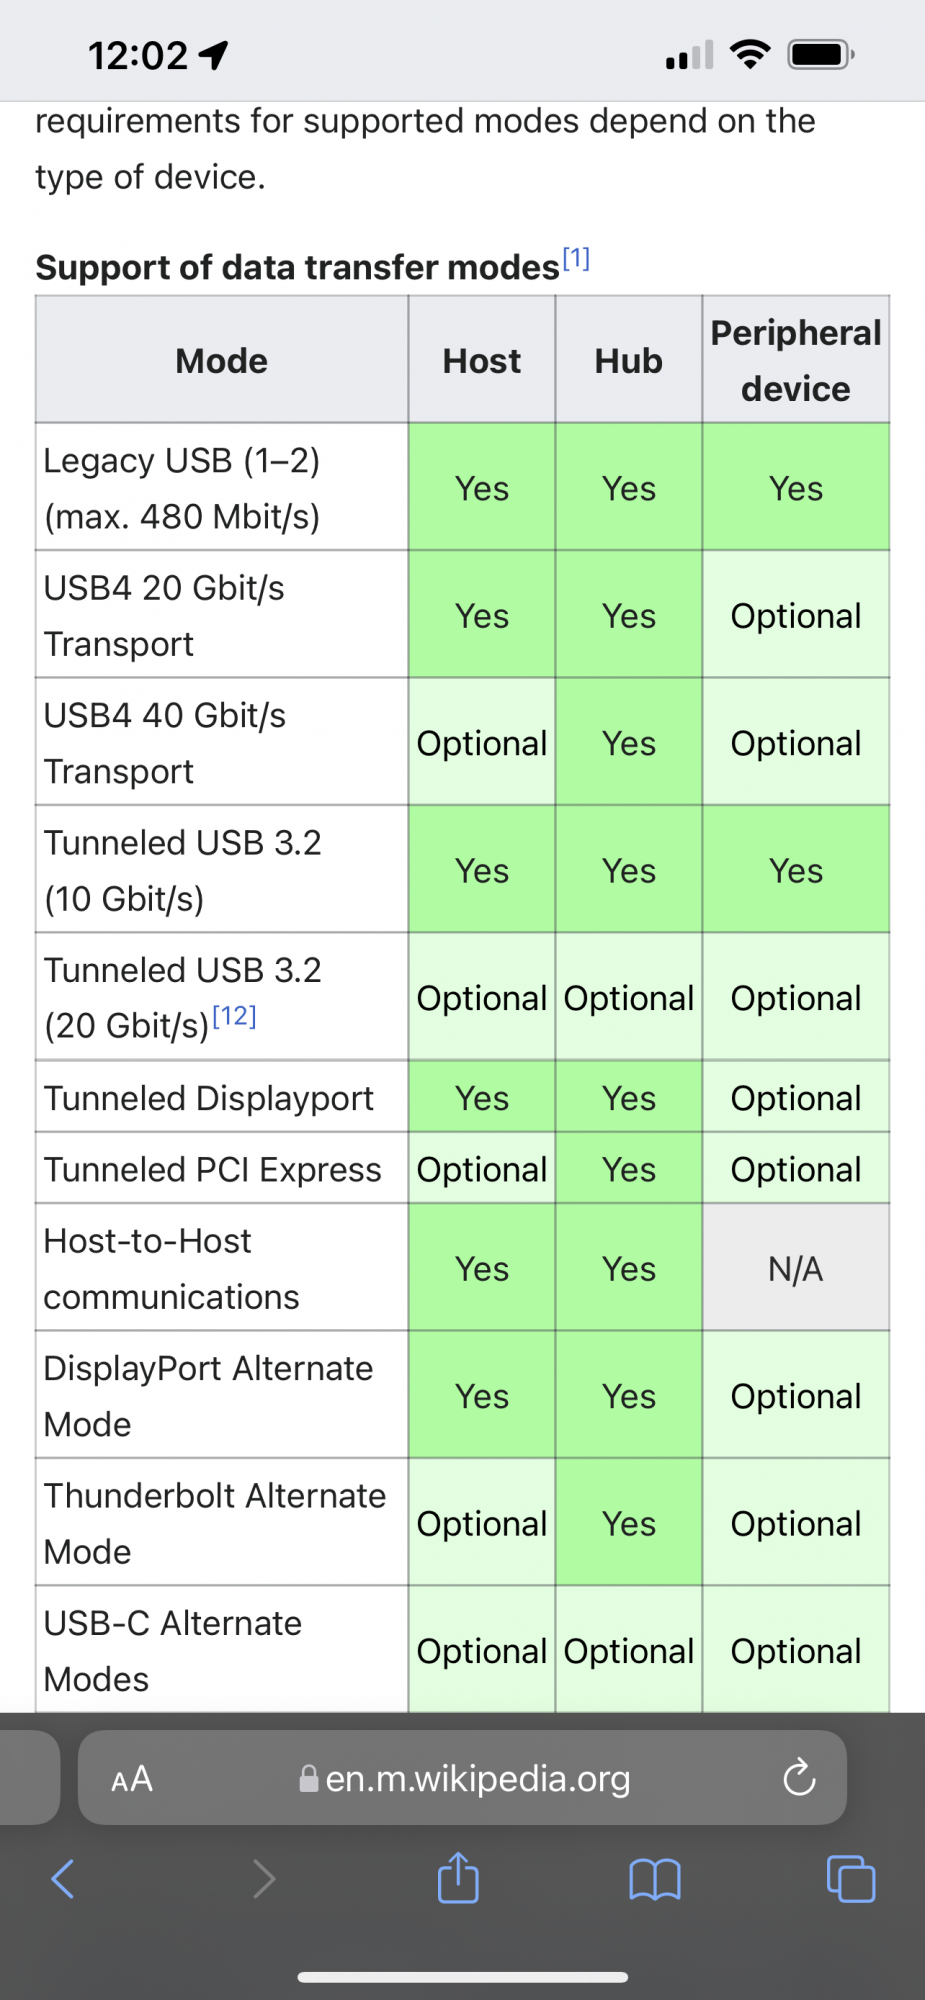Tap the battery status icon
925x2000 pixels.
[x=821, y=54]
